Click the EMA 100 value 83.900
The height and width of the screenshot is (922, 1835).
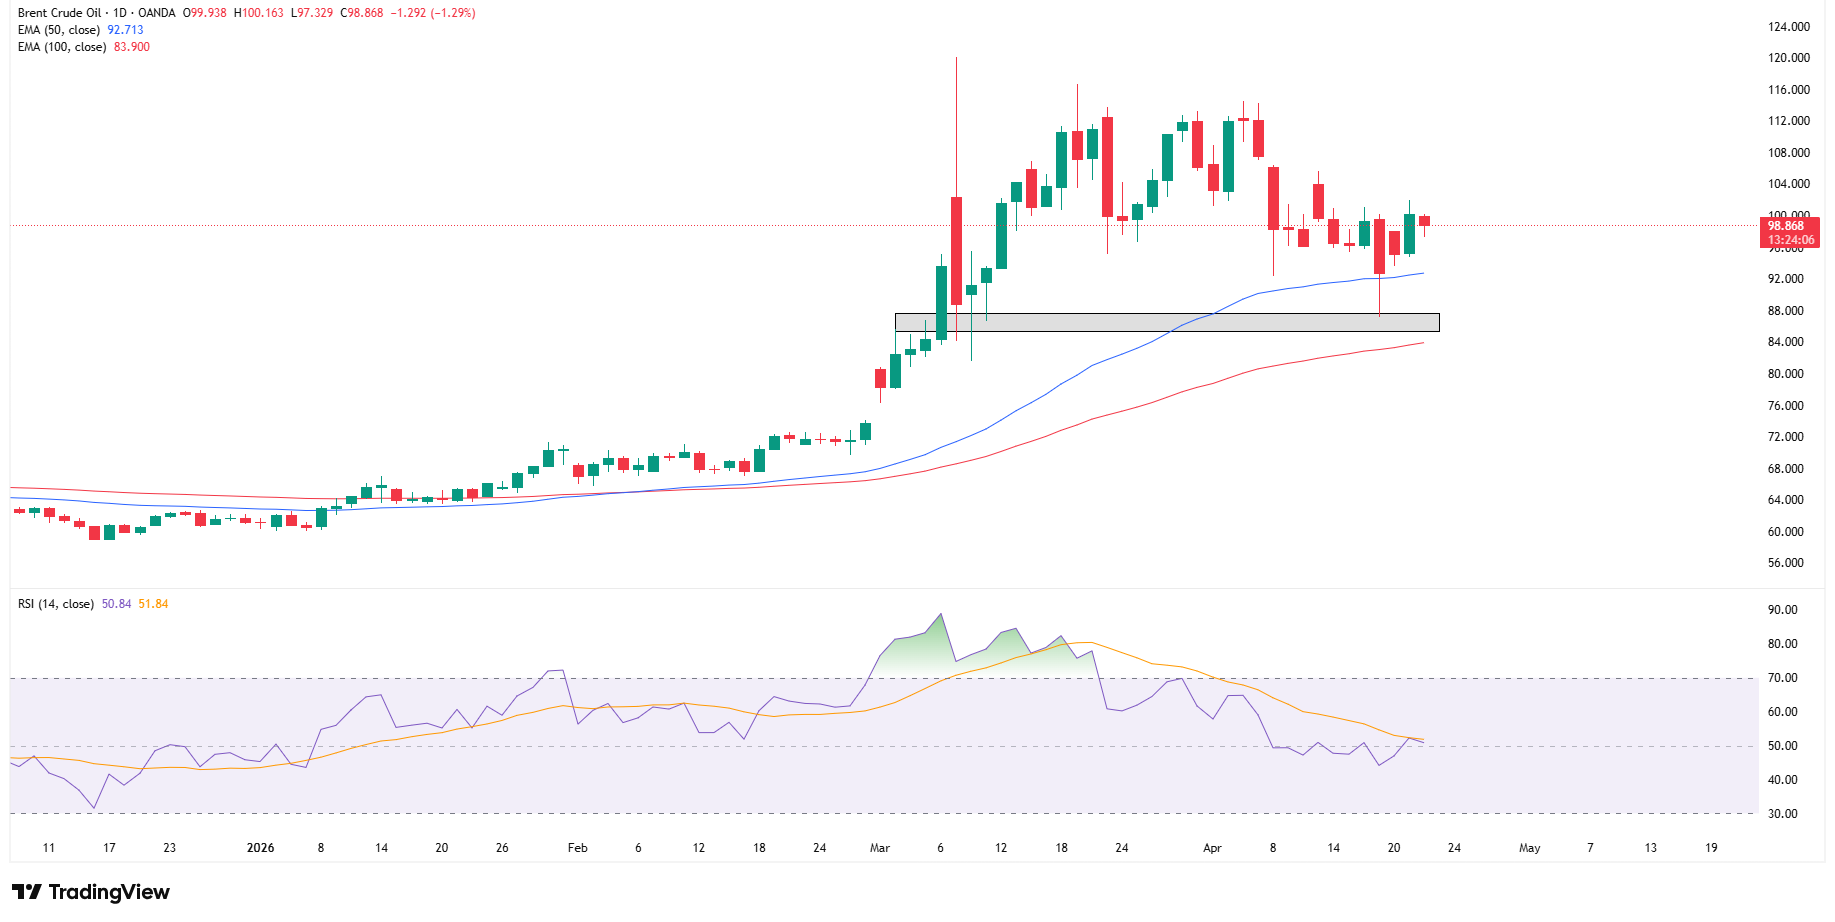pos(131,47)
